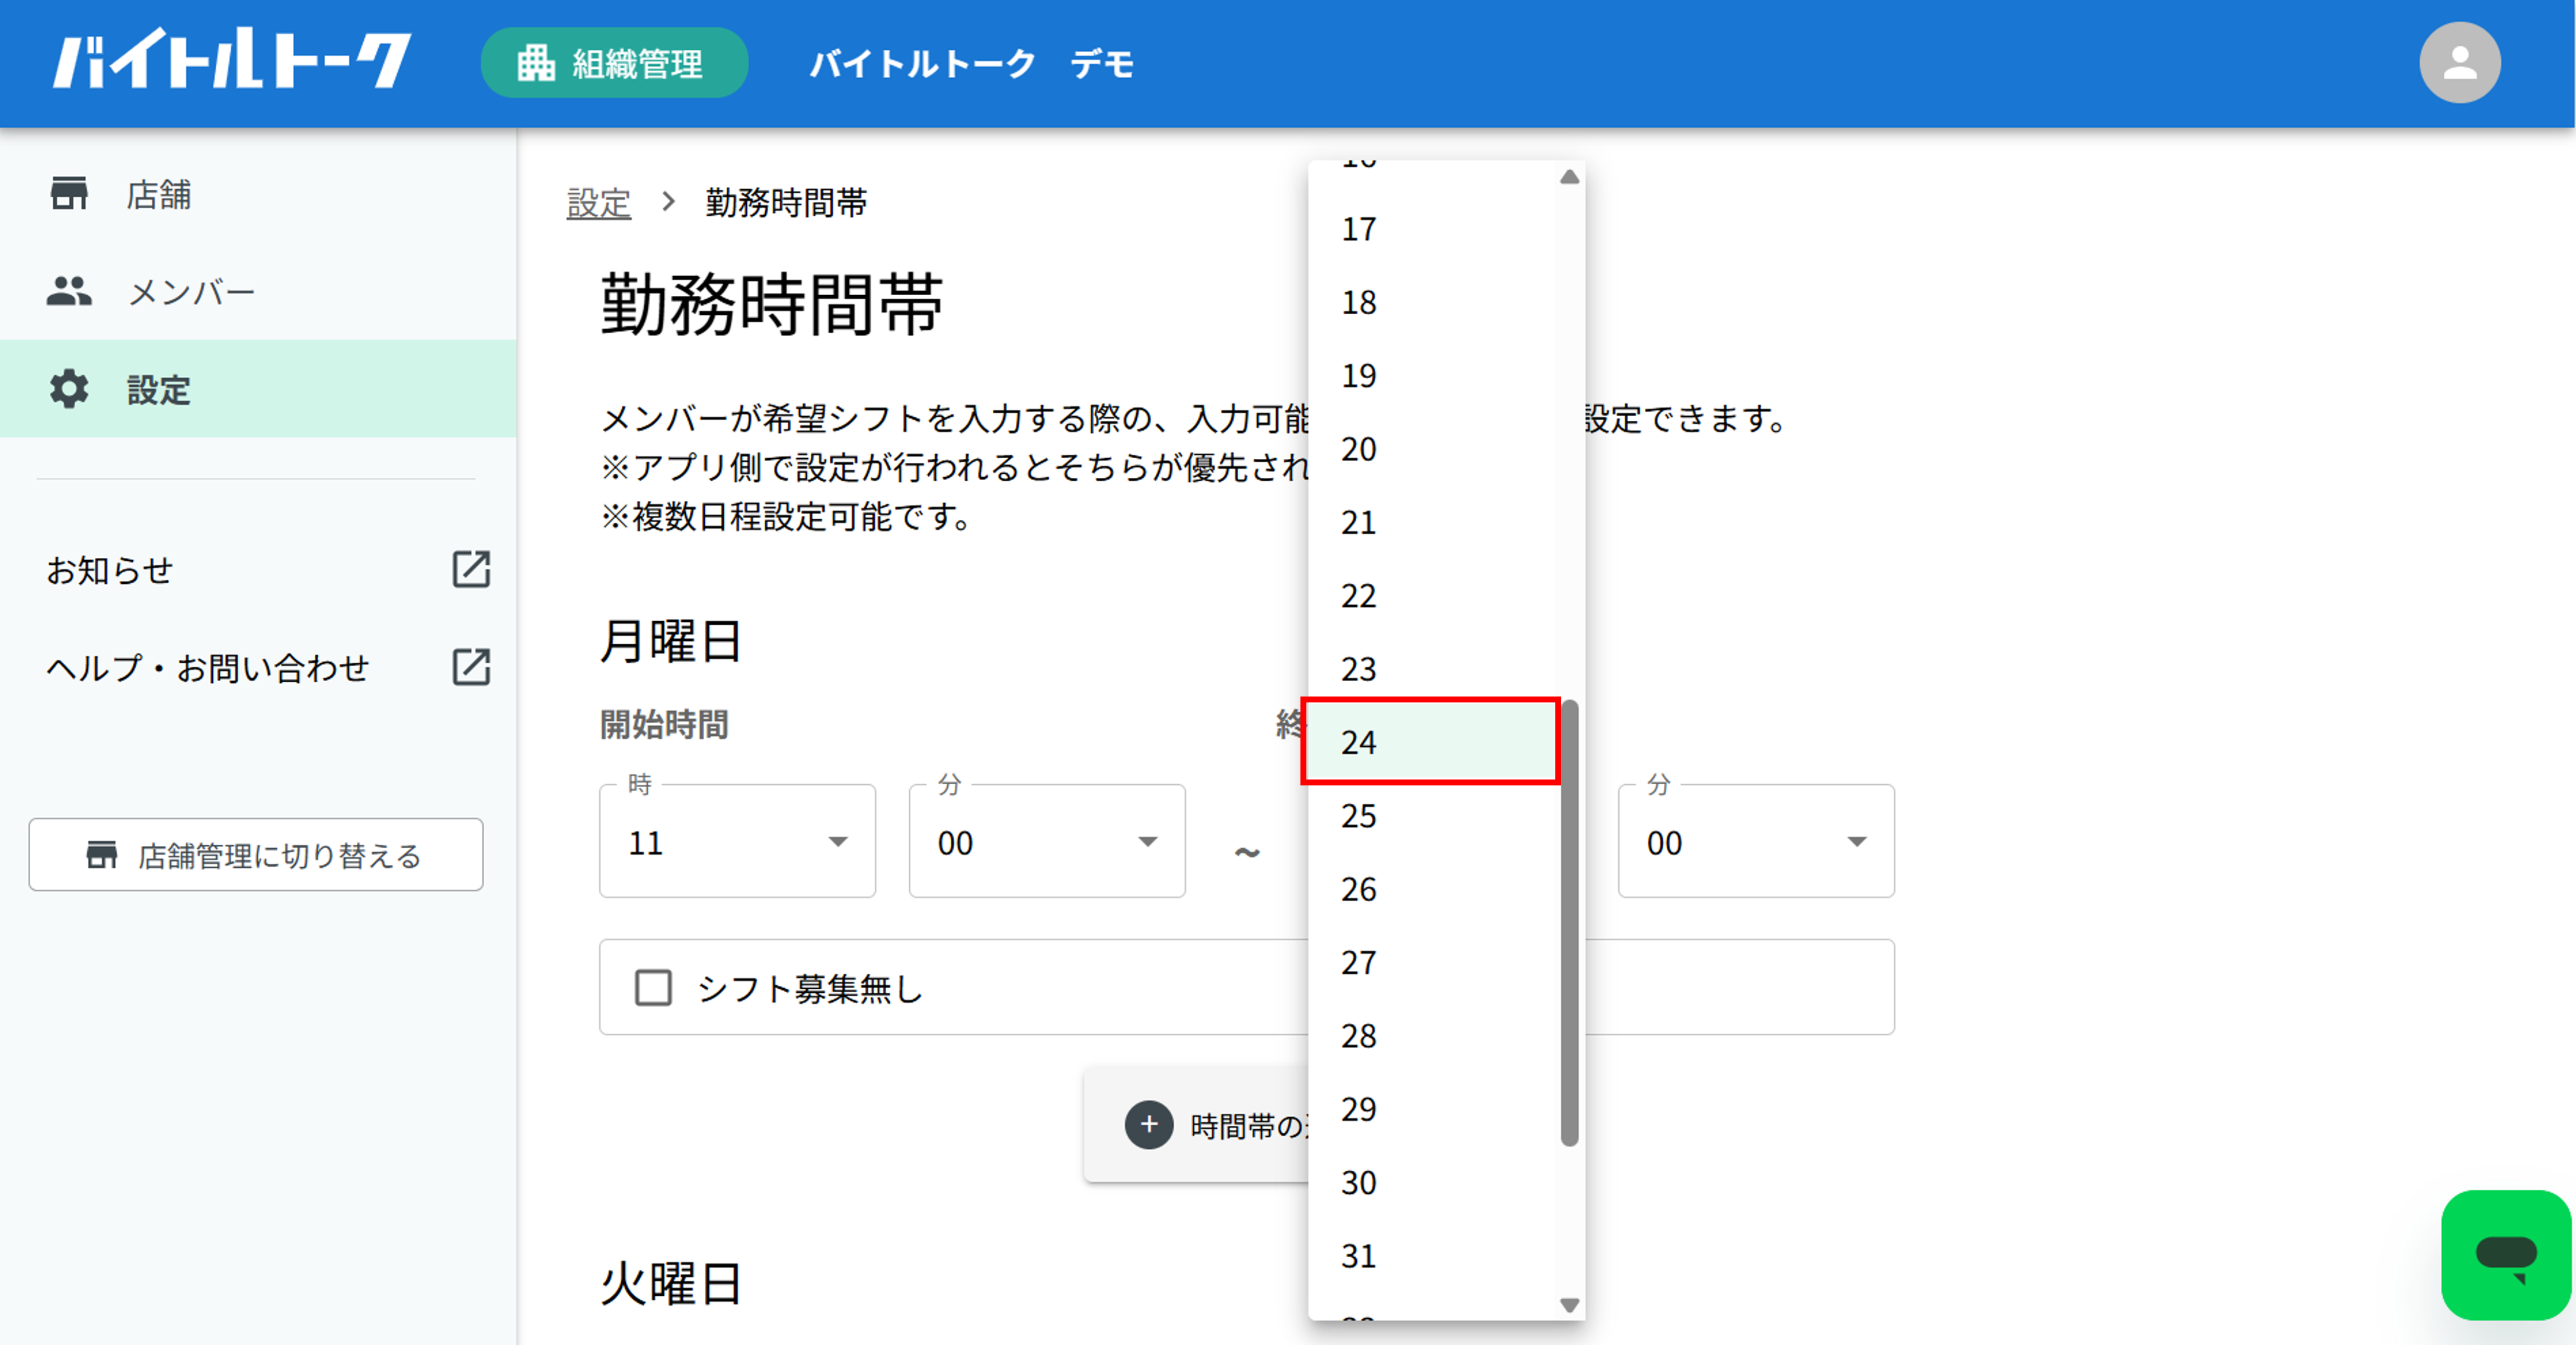This screenshot has width=2576, height=1345.
Task: Select 19 in the hour list
Action: click(1434, 376)
